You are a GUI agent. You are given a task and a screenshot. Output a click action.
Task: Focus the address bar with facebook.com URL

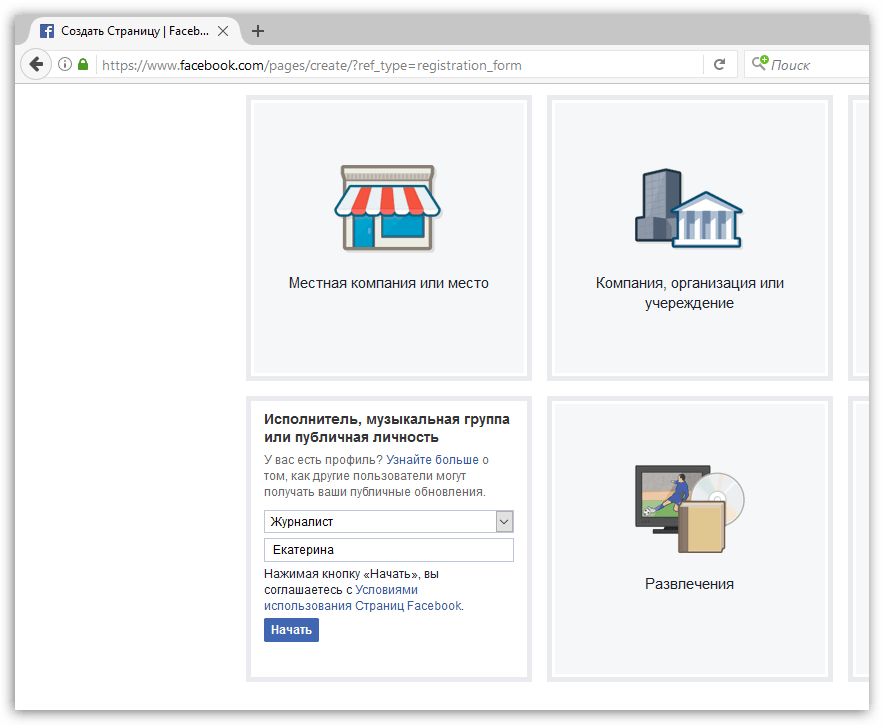coord(400,65)
